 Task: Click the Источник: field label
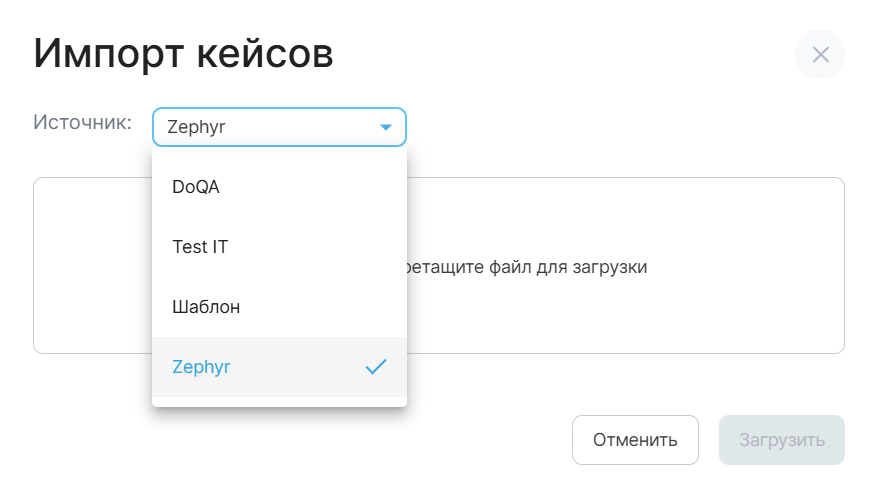click(x=83, y=122)
